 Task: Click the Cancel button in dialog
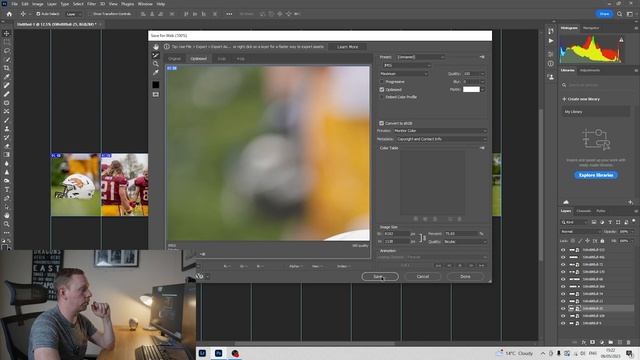coord(422,276)
